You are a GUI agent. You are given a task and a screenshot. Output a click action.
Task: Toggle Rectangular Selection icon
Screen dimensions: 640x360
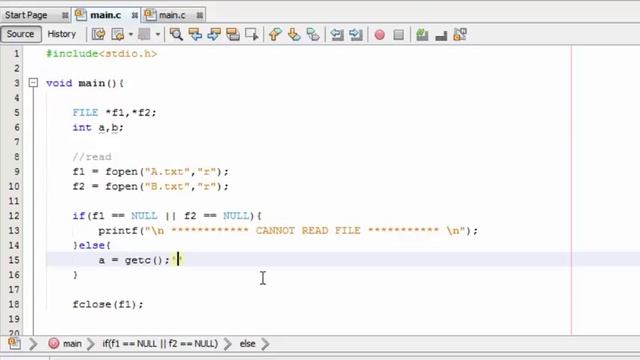pos(252,34)
